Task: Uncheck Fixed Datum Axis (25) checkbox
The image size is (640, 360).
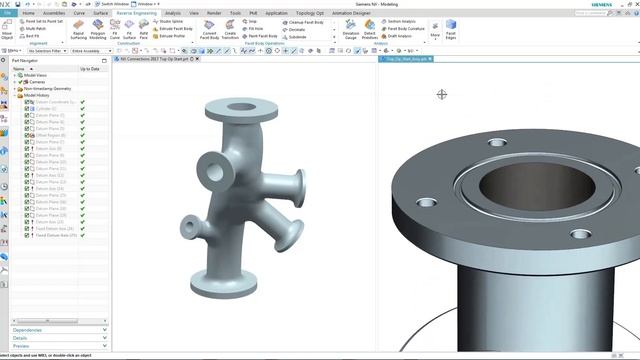Action: (27, 236)
